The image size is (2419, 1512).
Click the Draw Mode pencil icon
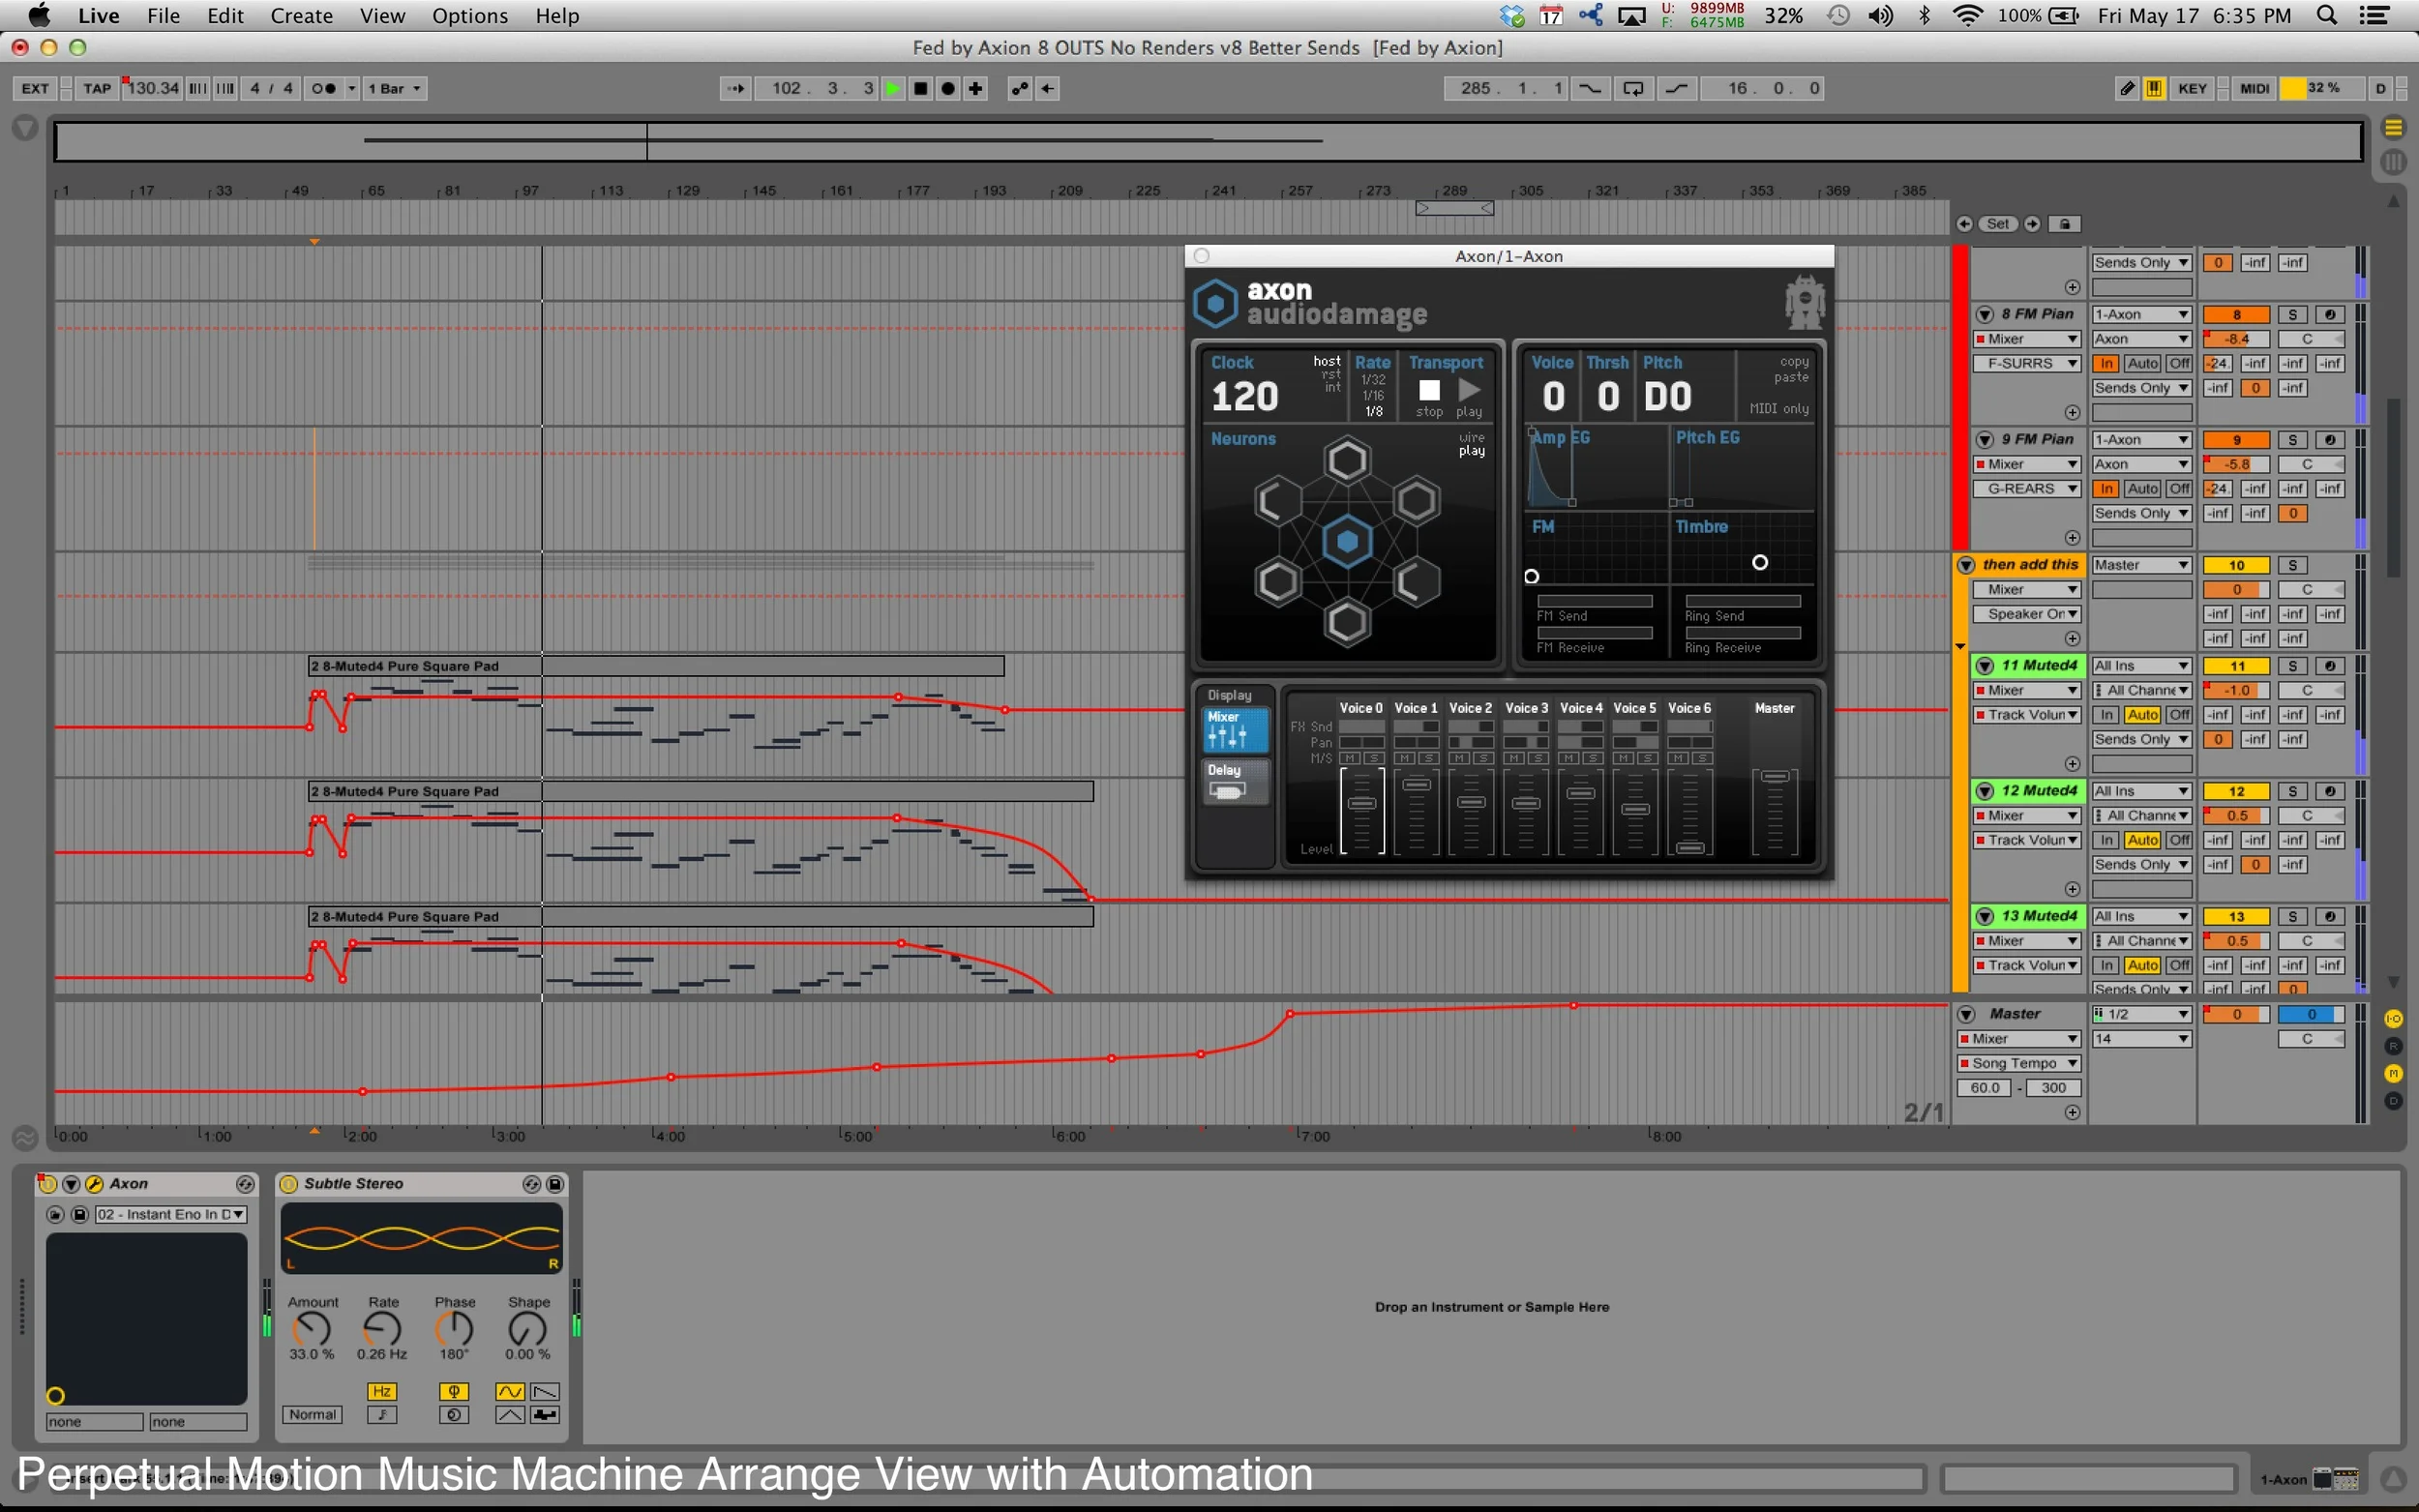(x=2127, y=88)
